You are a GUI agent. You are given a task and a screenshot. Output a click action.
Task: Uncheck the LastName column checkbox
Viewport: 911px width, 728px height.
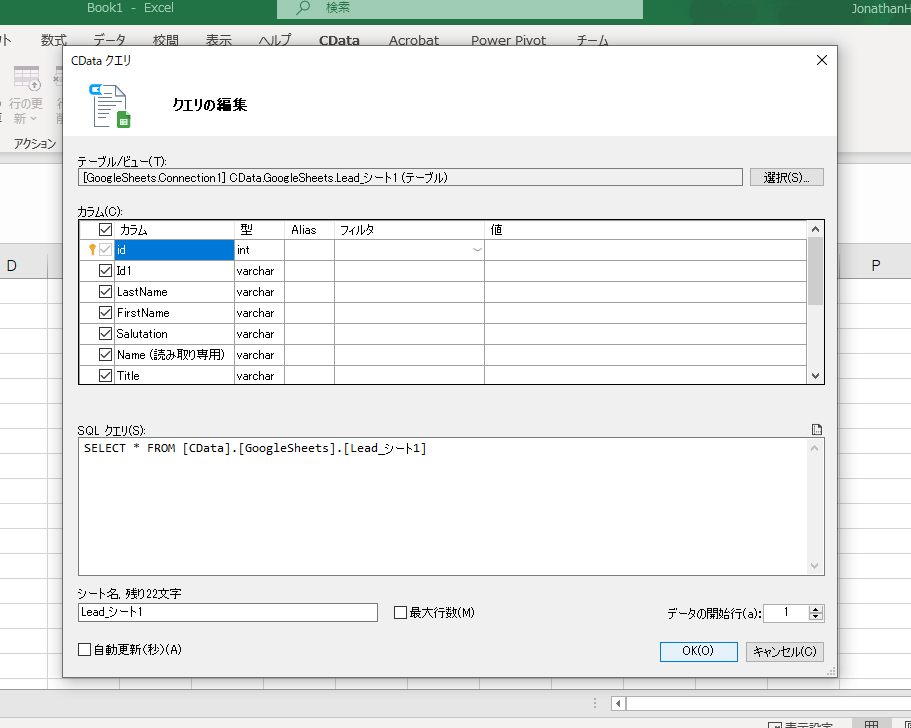(x=106, y=292)
